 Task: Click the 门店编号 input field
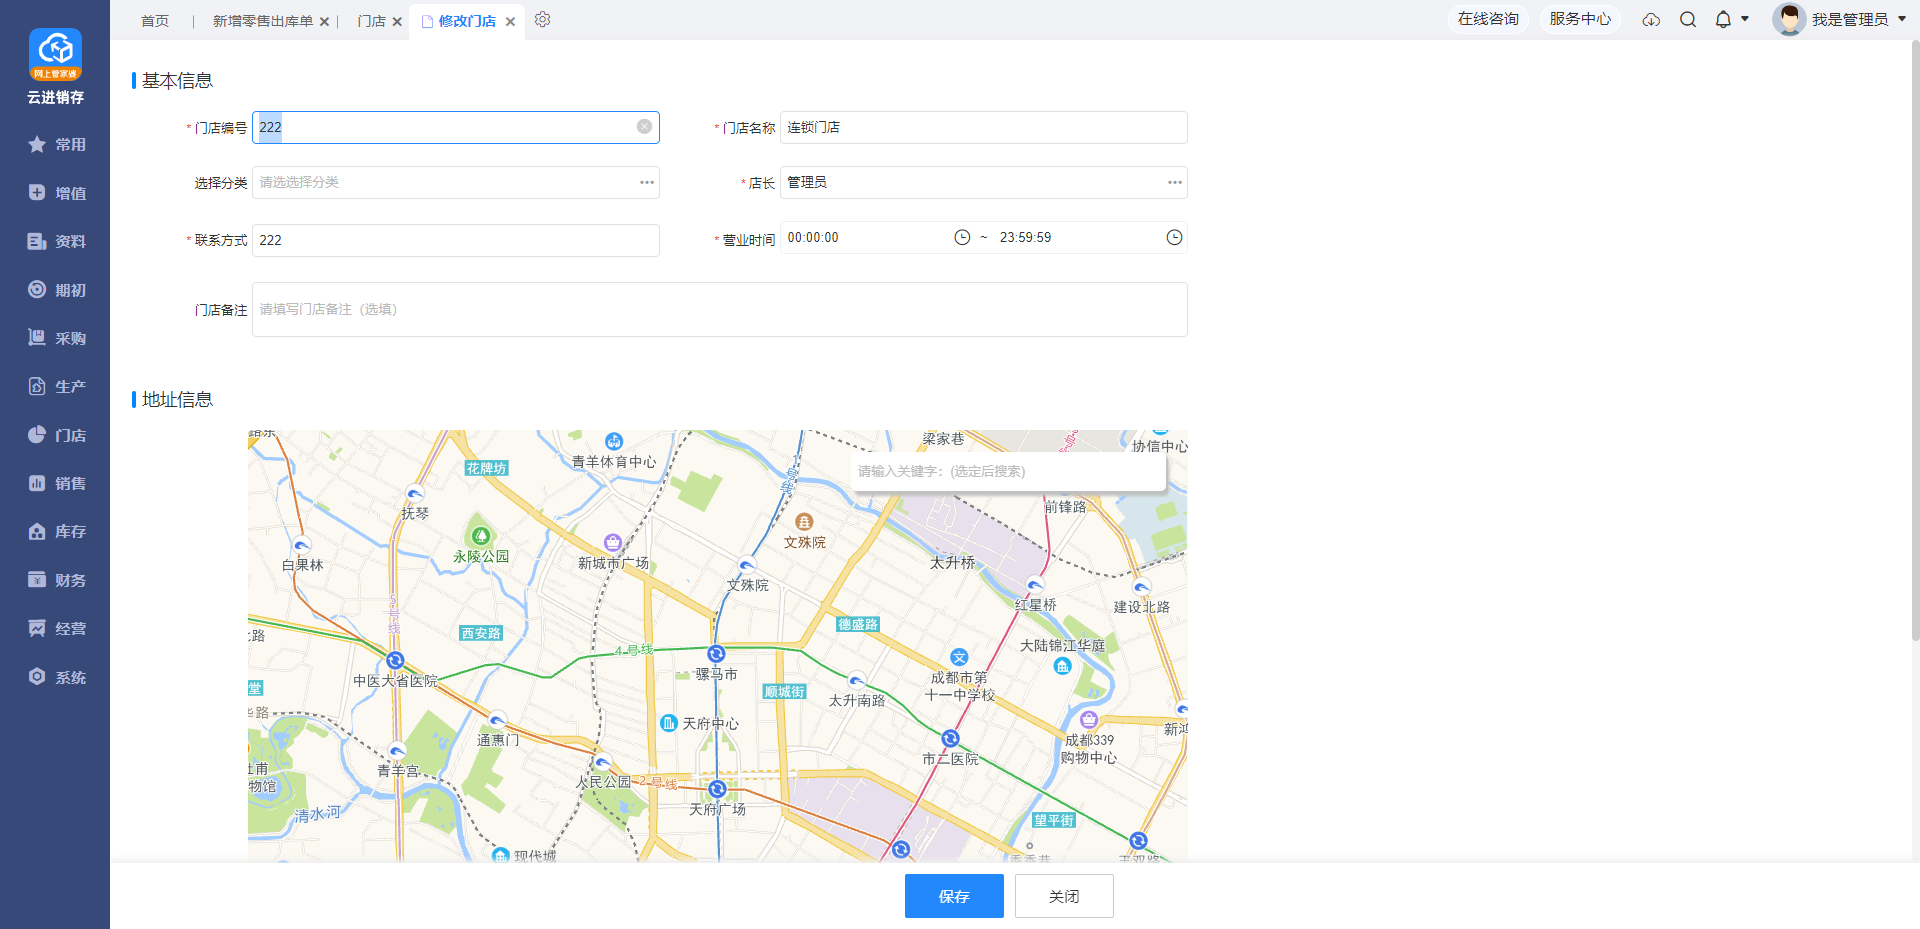[x=455, y=127]
